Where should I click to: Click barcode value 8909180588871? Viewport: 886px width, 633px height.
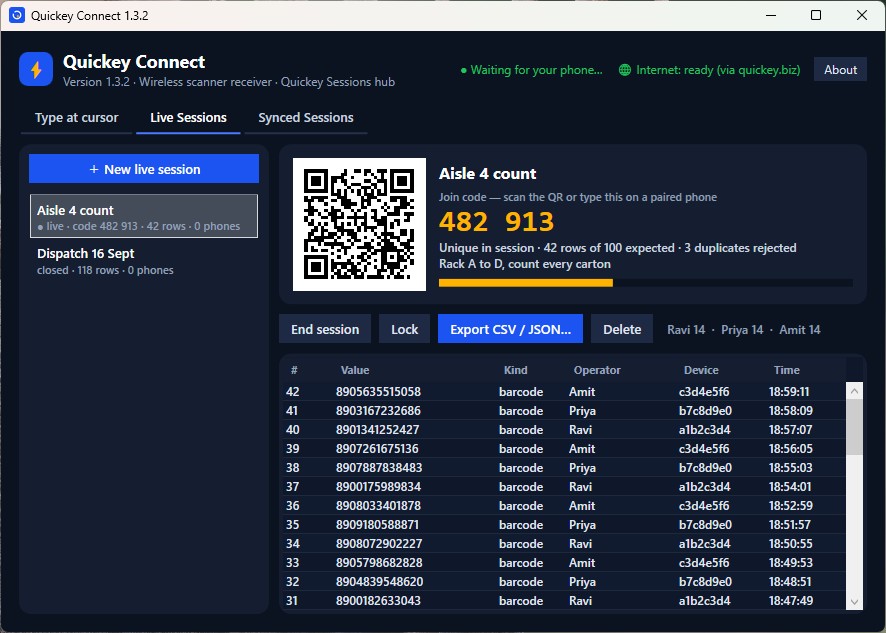pyautogui.click(x=377, y=524)
